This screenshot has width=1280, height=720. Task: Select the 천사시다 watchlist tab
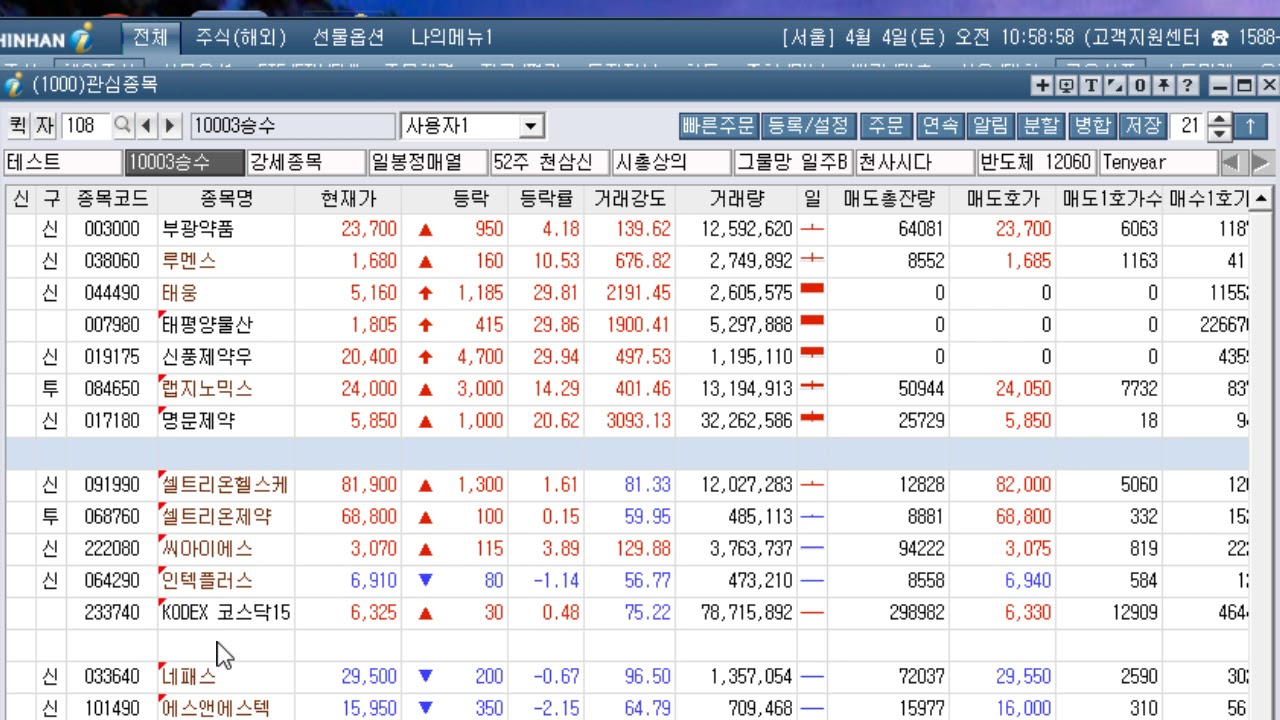[915, 162]
